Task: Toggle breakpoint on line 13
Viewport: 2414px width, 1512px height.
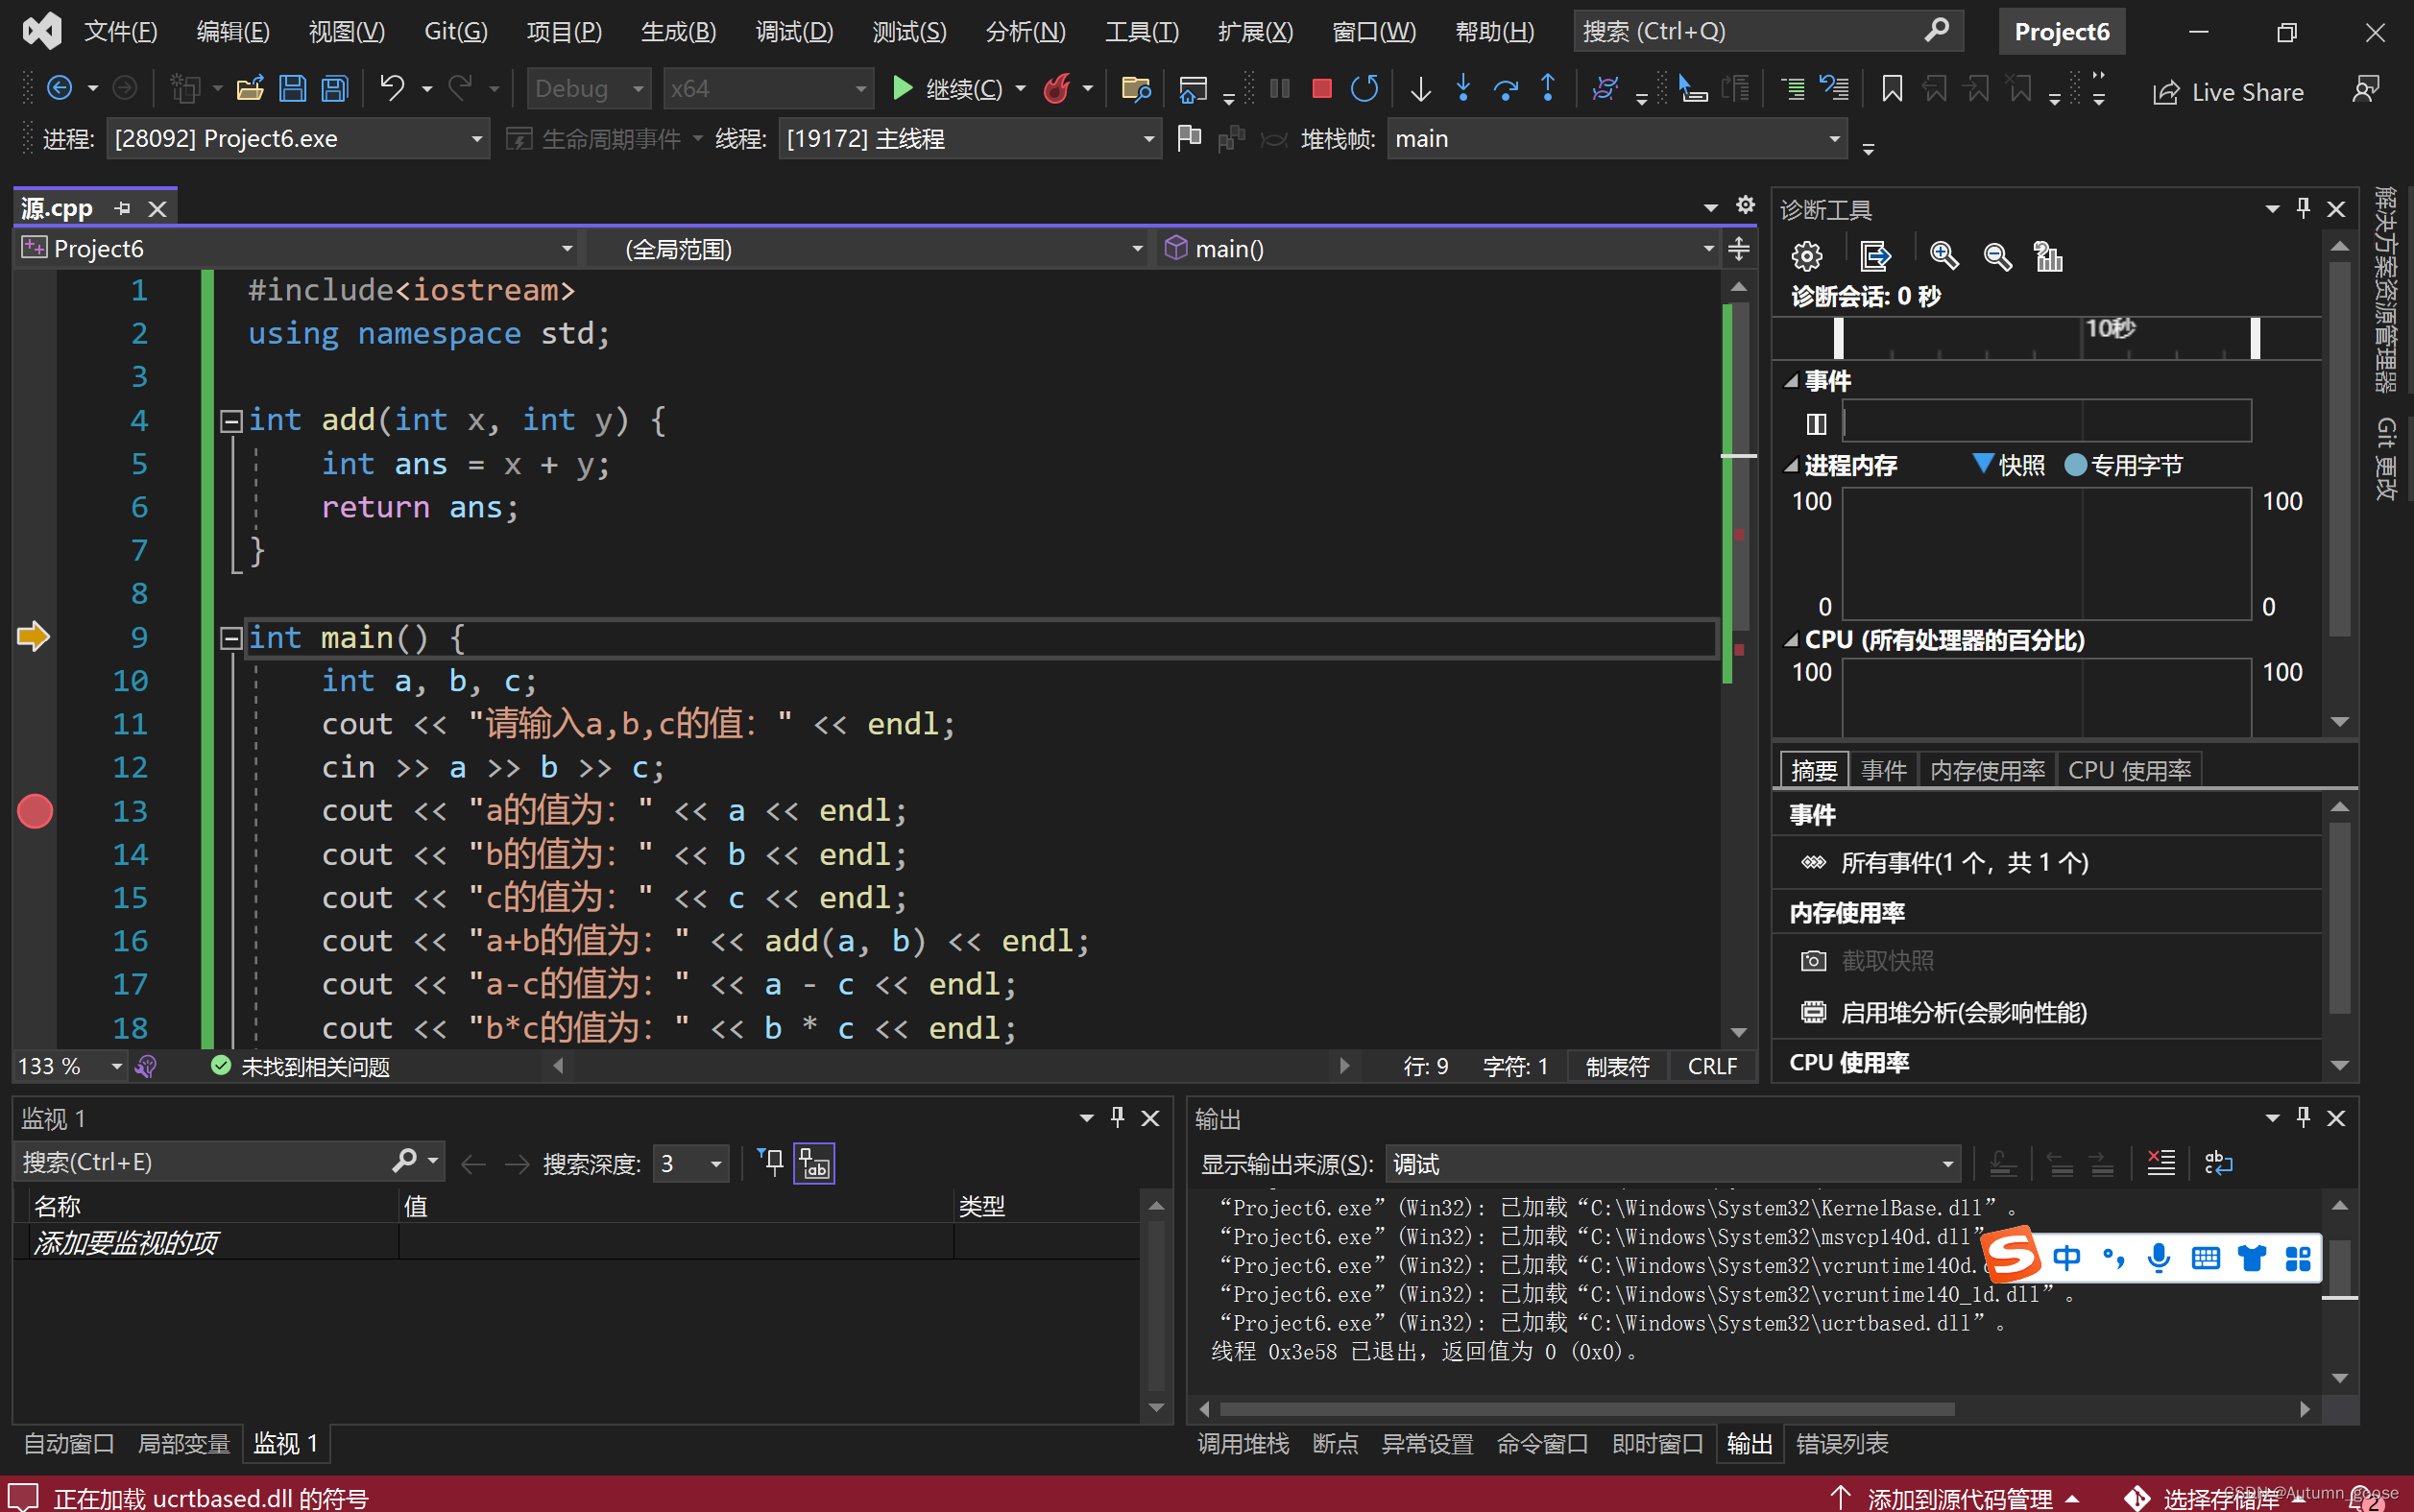Action: 35,811
